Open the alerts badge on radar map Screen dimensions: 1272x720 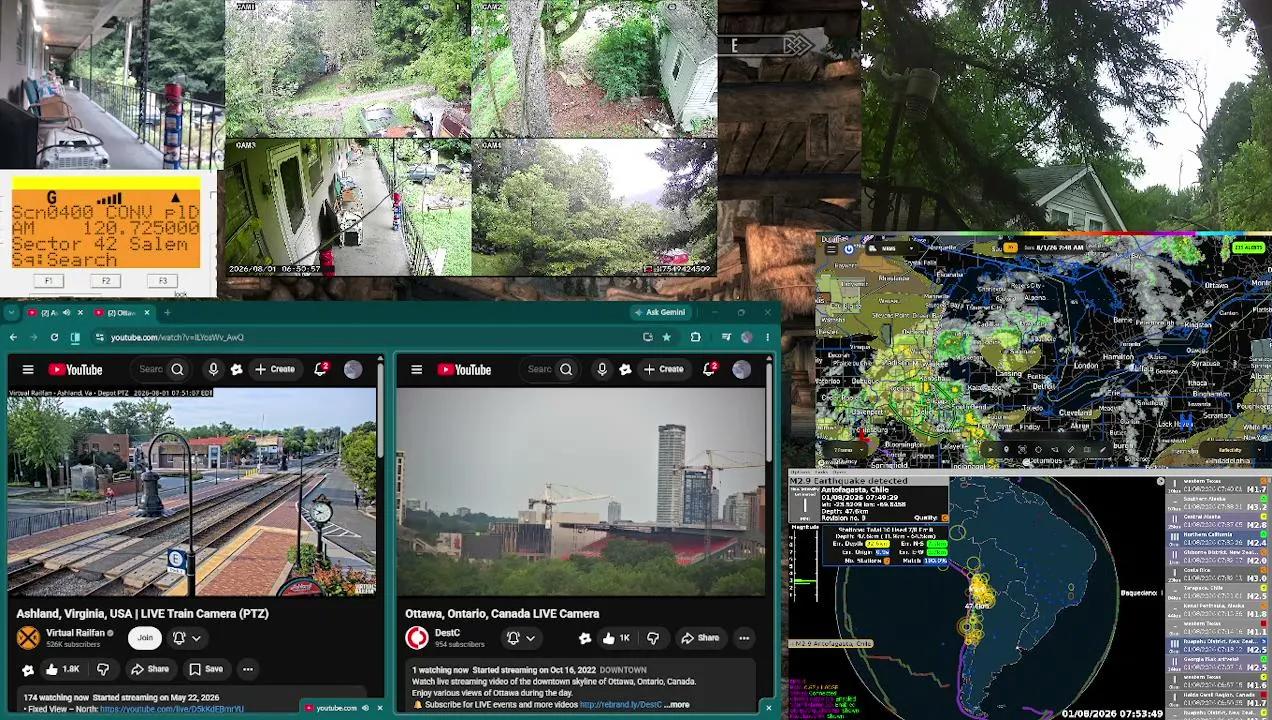click(1248, 247)
